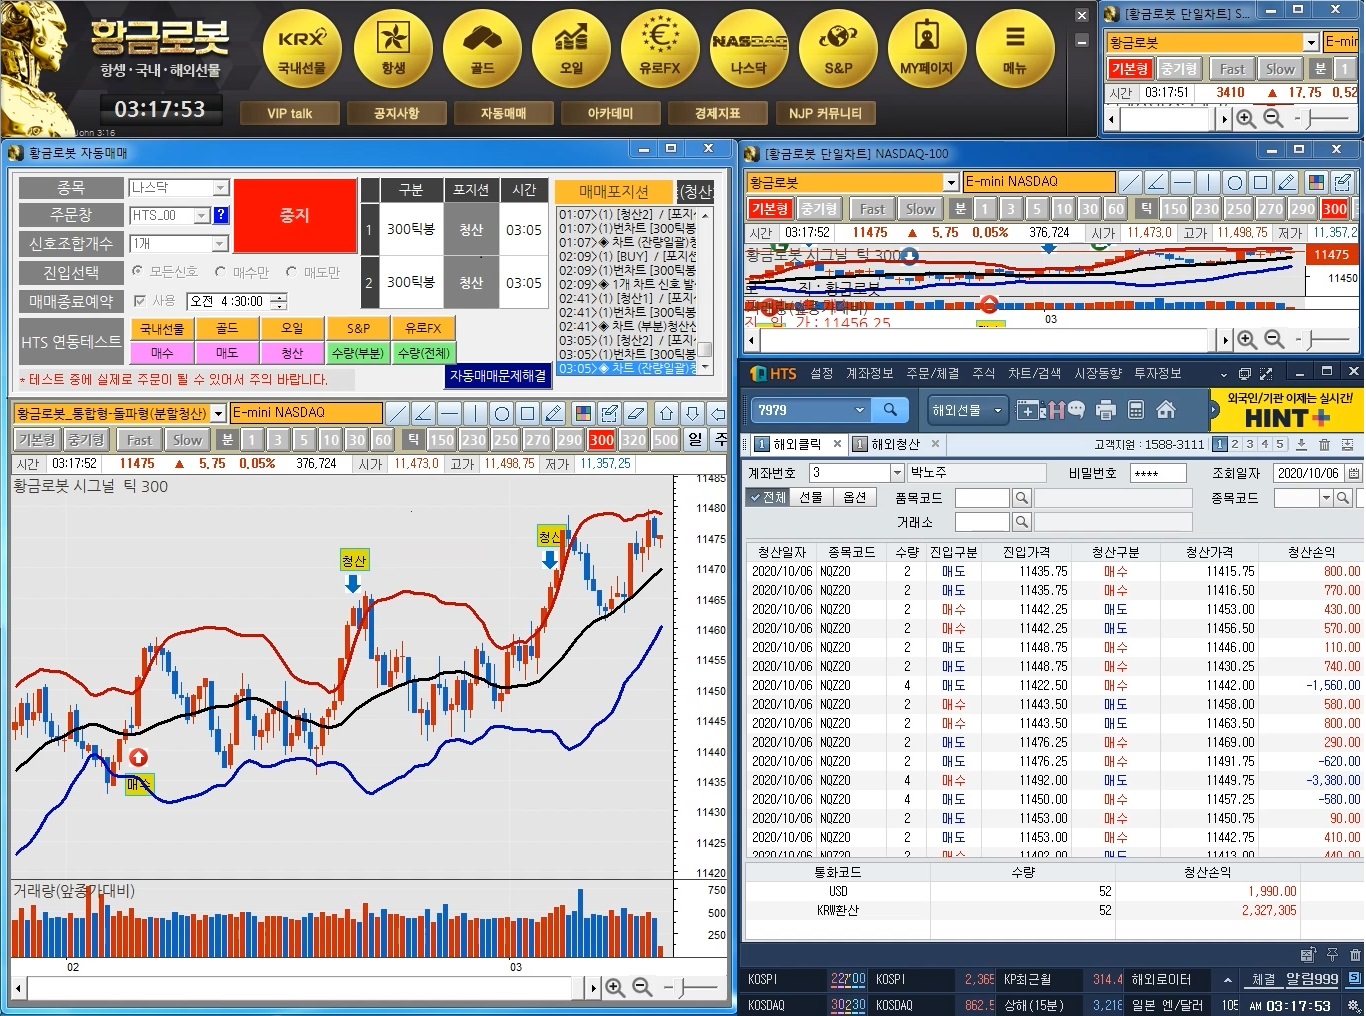Image resolution: width=1366 pixels, height=1016 pixels.
Task: Expand the 종목코드 dropdown in HTS
Action: coord(1326,497)
